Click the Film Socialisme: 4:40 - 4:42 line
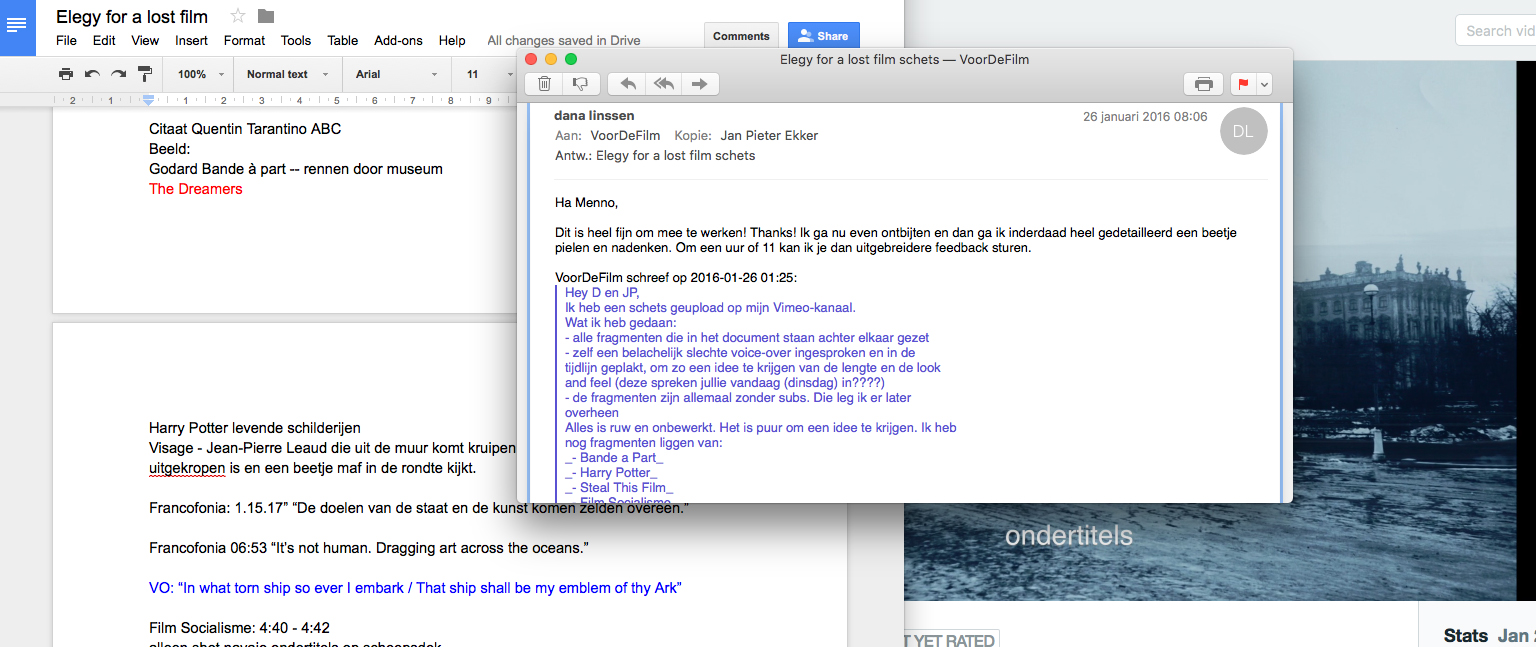The image size is (1536, 647). point(239,628)
